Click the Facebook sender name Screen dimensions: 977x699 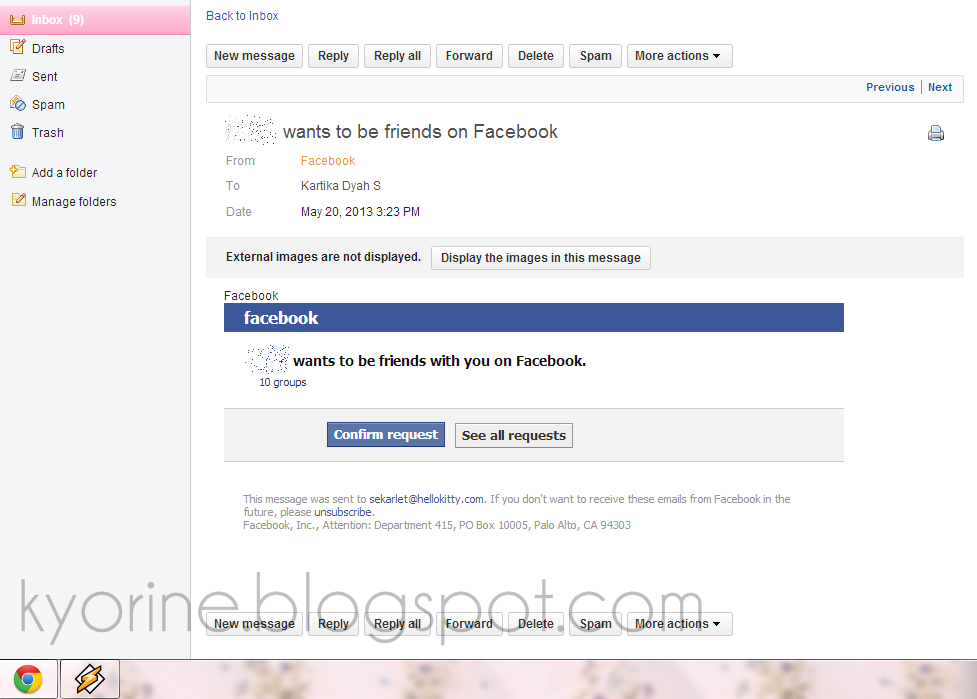[328, 161]
